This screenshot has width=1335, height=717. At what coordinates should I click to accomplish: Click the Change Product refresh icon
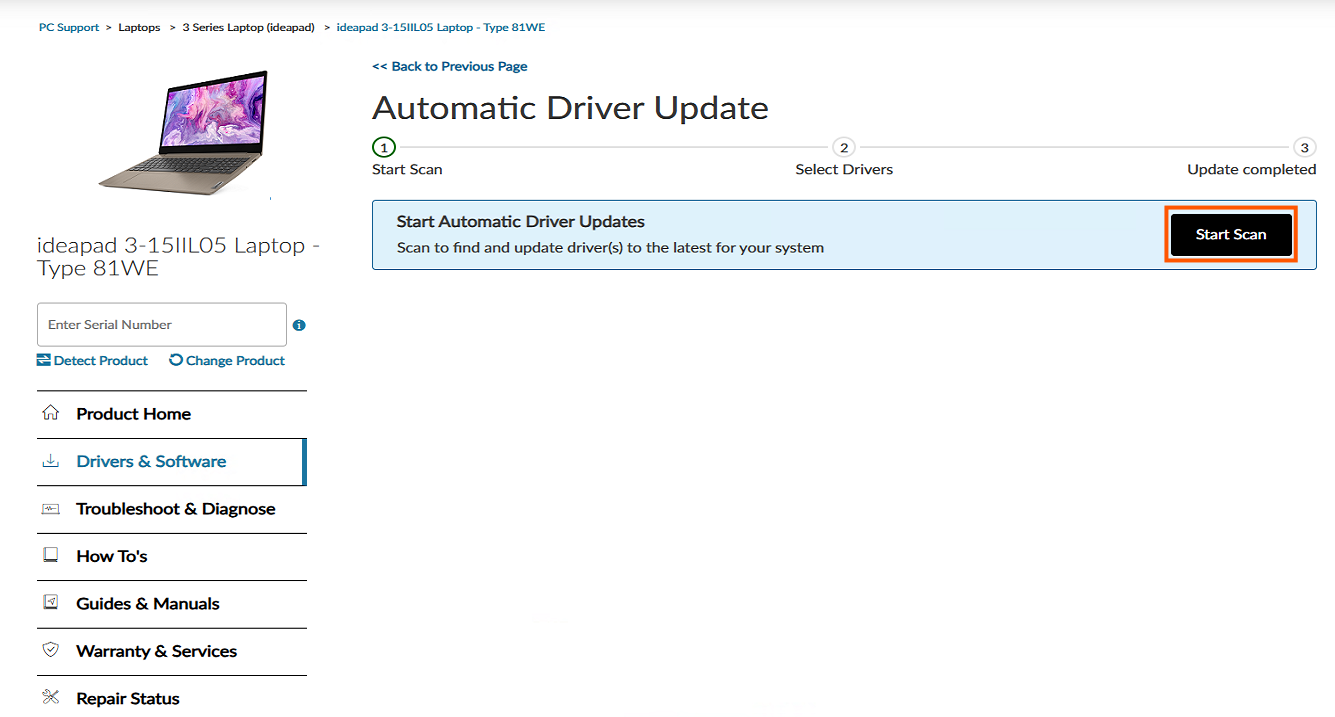tap(176, 360)
